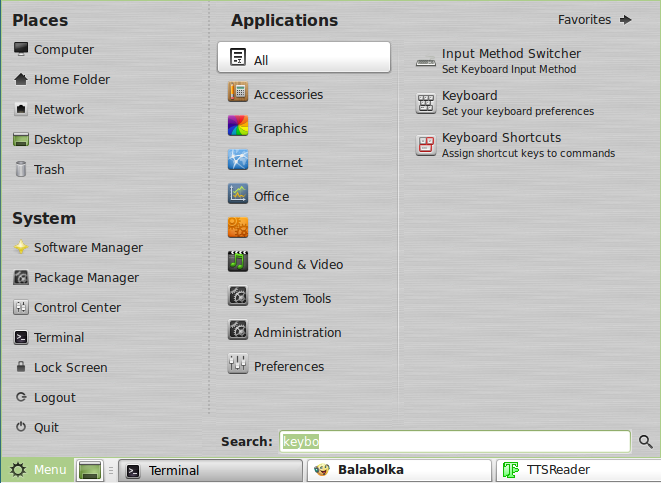This screenshot has height=483, width=661.
Task: Choose the Accessories category label
Action: tap(288, 94)
